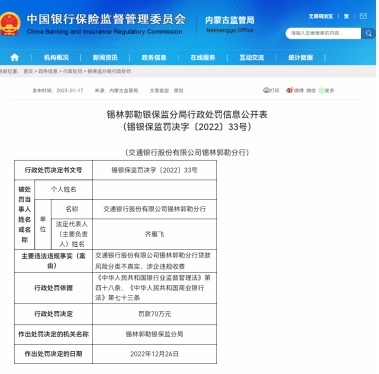
Task: Click the green more-sharing icon
Action: (x=321, y=90)
